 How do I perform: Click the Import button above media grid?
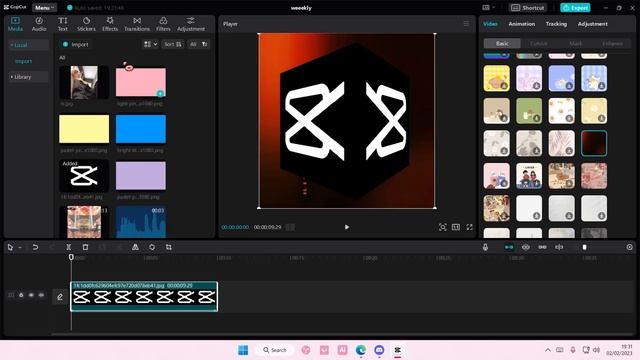[76, 44]
